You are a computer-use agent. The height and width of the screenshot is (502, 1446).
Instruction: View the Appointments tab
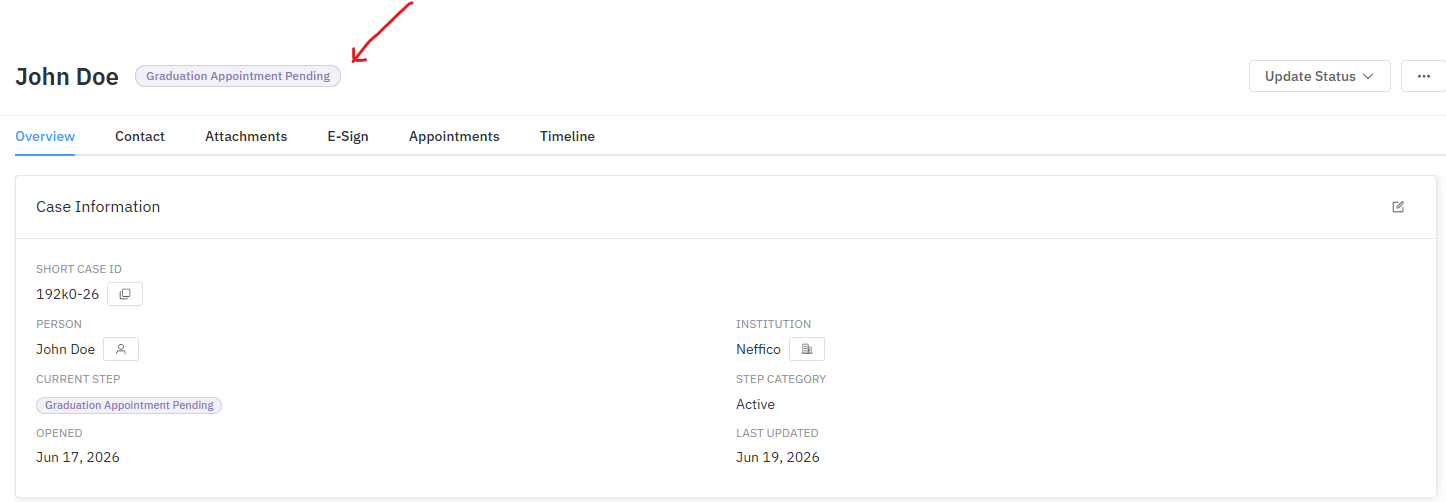(454, 136)
